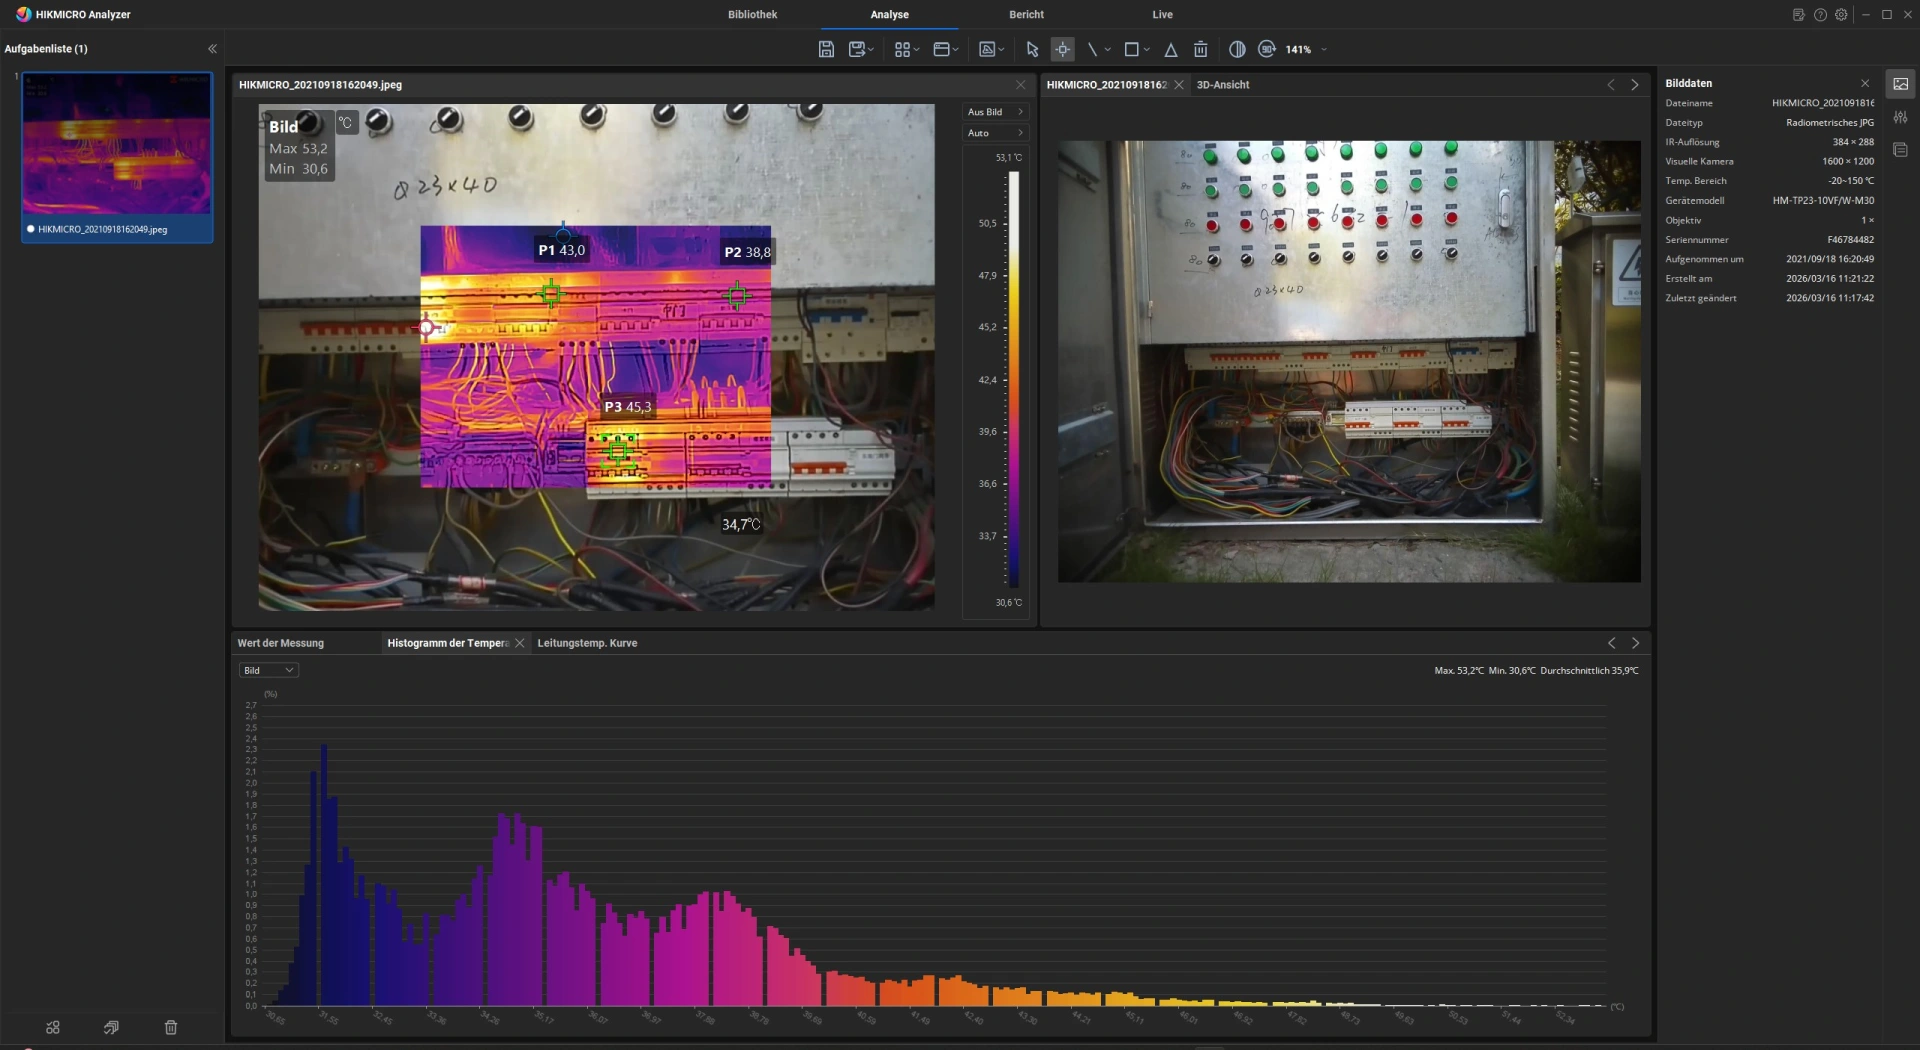Toggle the Bilddaten panel icon in sidebar

pos(1900,84)
